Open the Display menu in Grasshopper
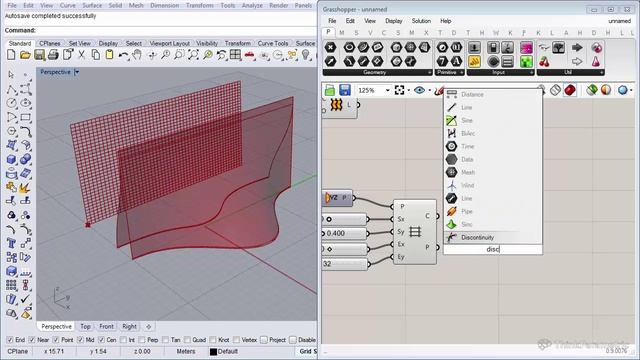640x360 pixels. 393,21
